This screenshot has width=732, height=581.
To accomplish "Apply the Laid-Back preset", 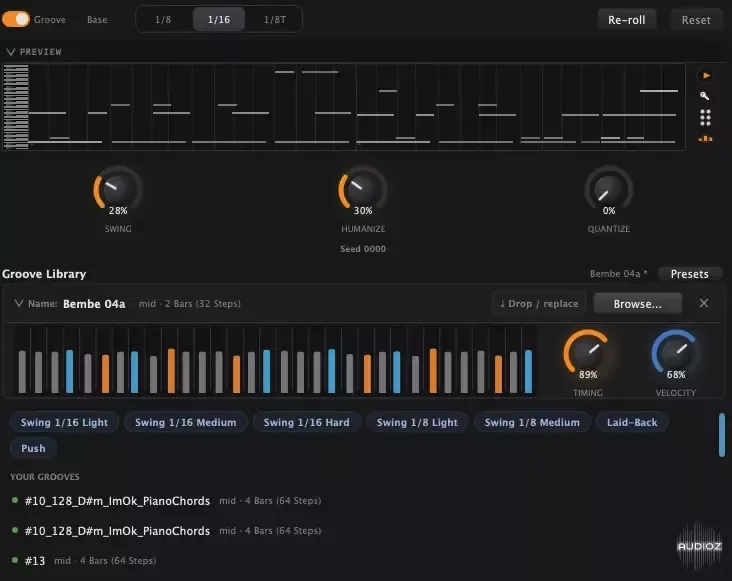I will 632,422.
